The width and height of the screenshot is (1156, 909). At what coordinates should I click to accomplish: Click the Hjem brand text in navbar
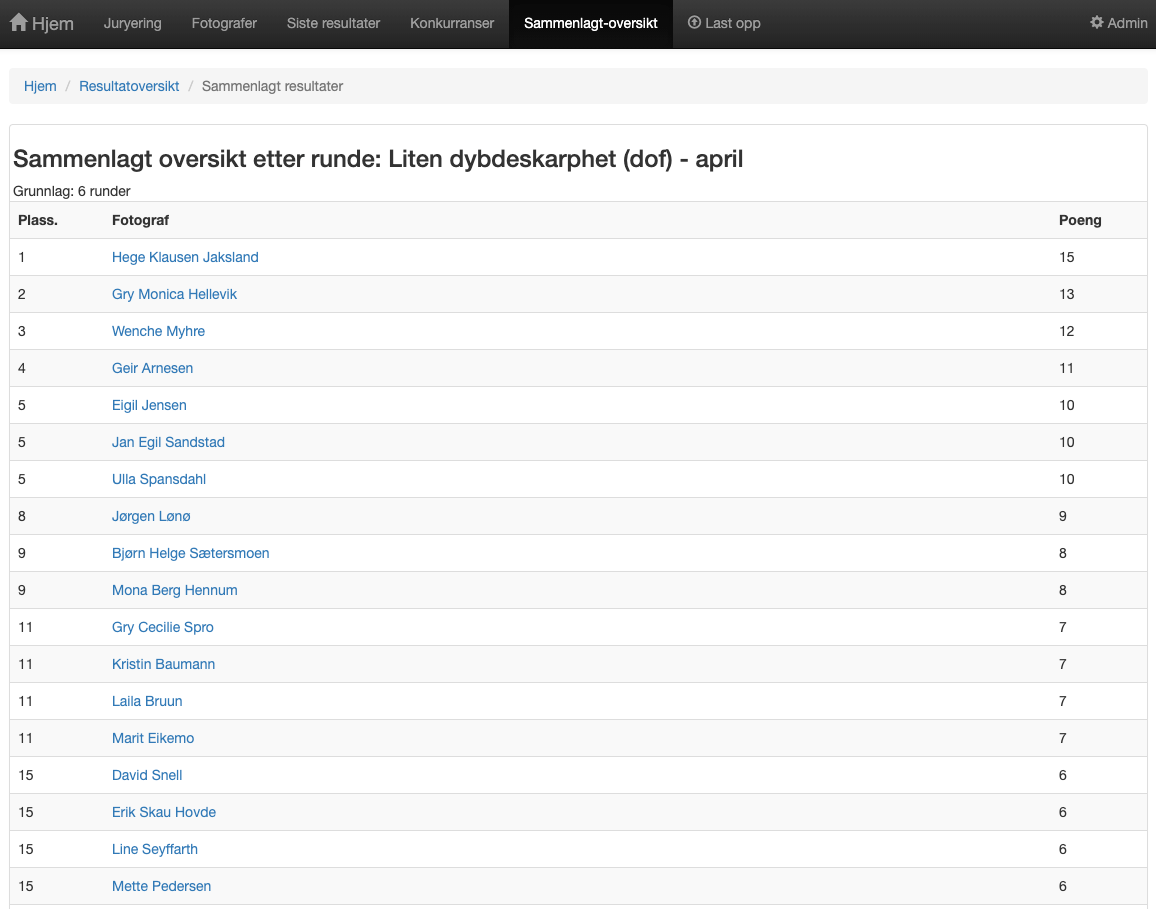(52, 24)
